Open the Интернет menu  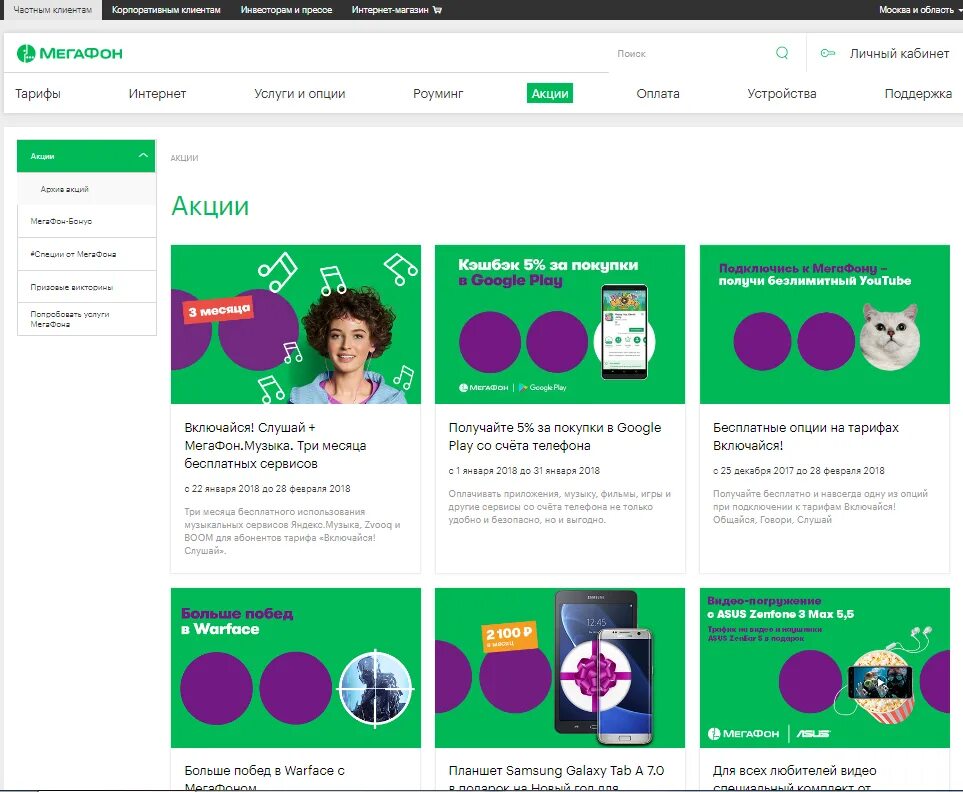click(x=157, y=93)
